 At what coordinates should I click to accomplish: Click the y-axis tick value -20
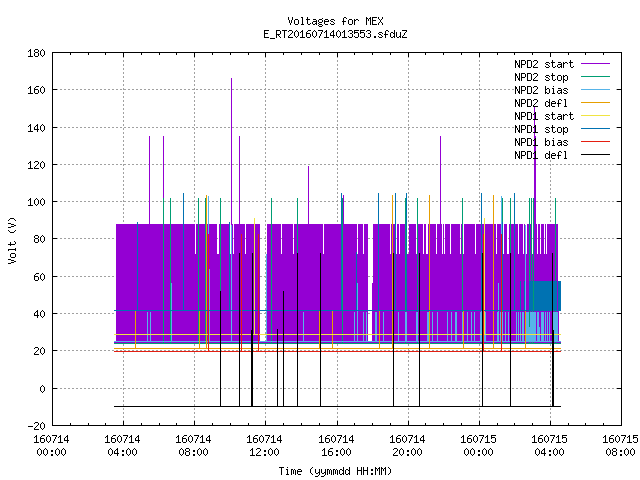click(36, 426)
